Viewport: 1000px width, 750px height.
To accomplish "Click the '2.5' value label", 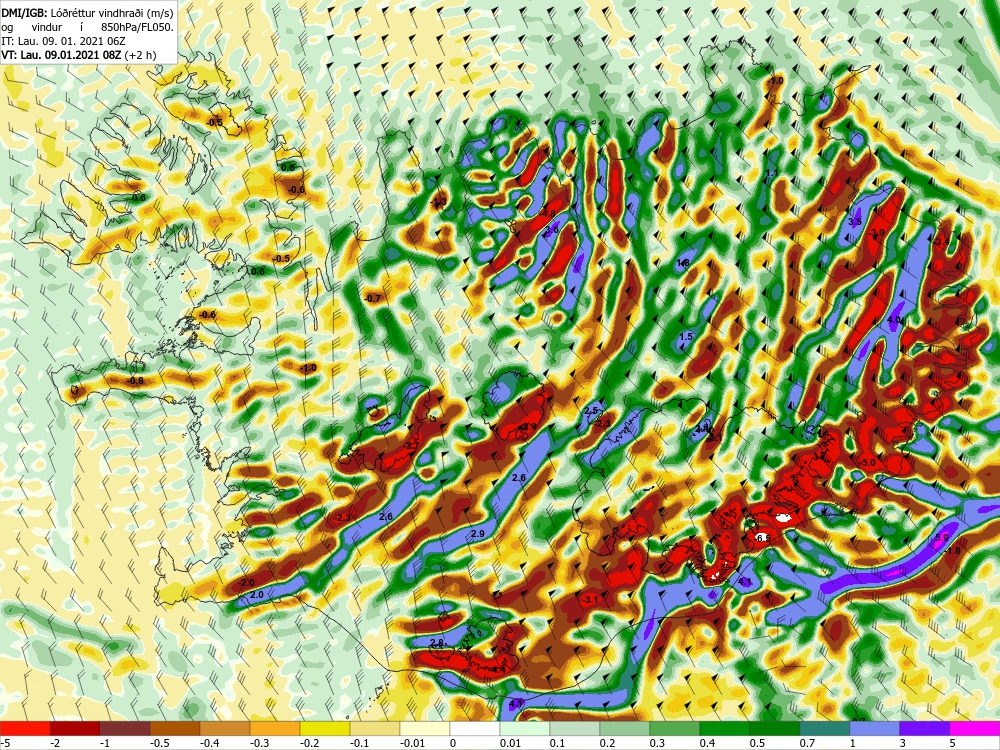I will click(x=591, y=411).
